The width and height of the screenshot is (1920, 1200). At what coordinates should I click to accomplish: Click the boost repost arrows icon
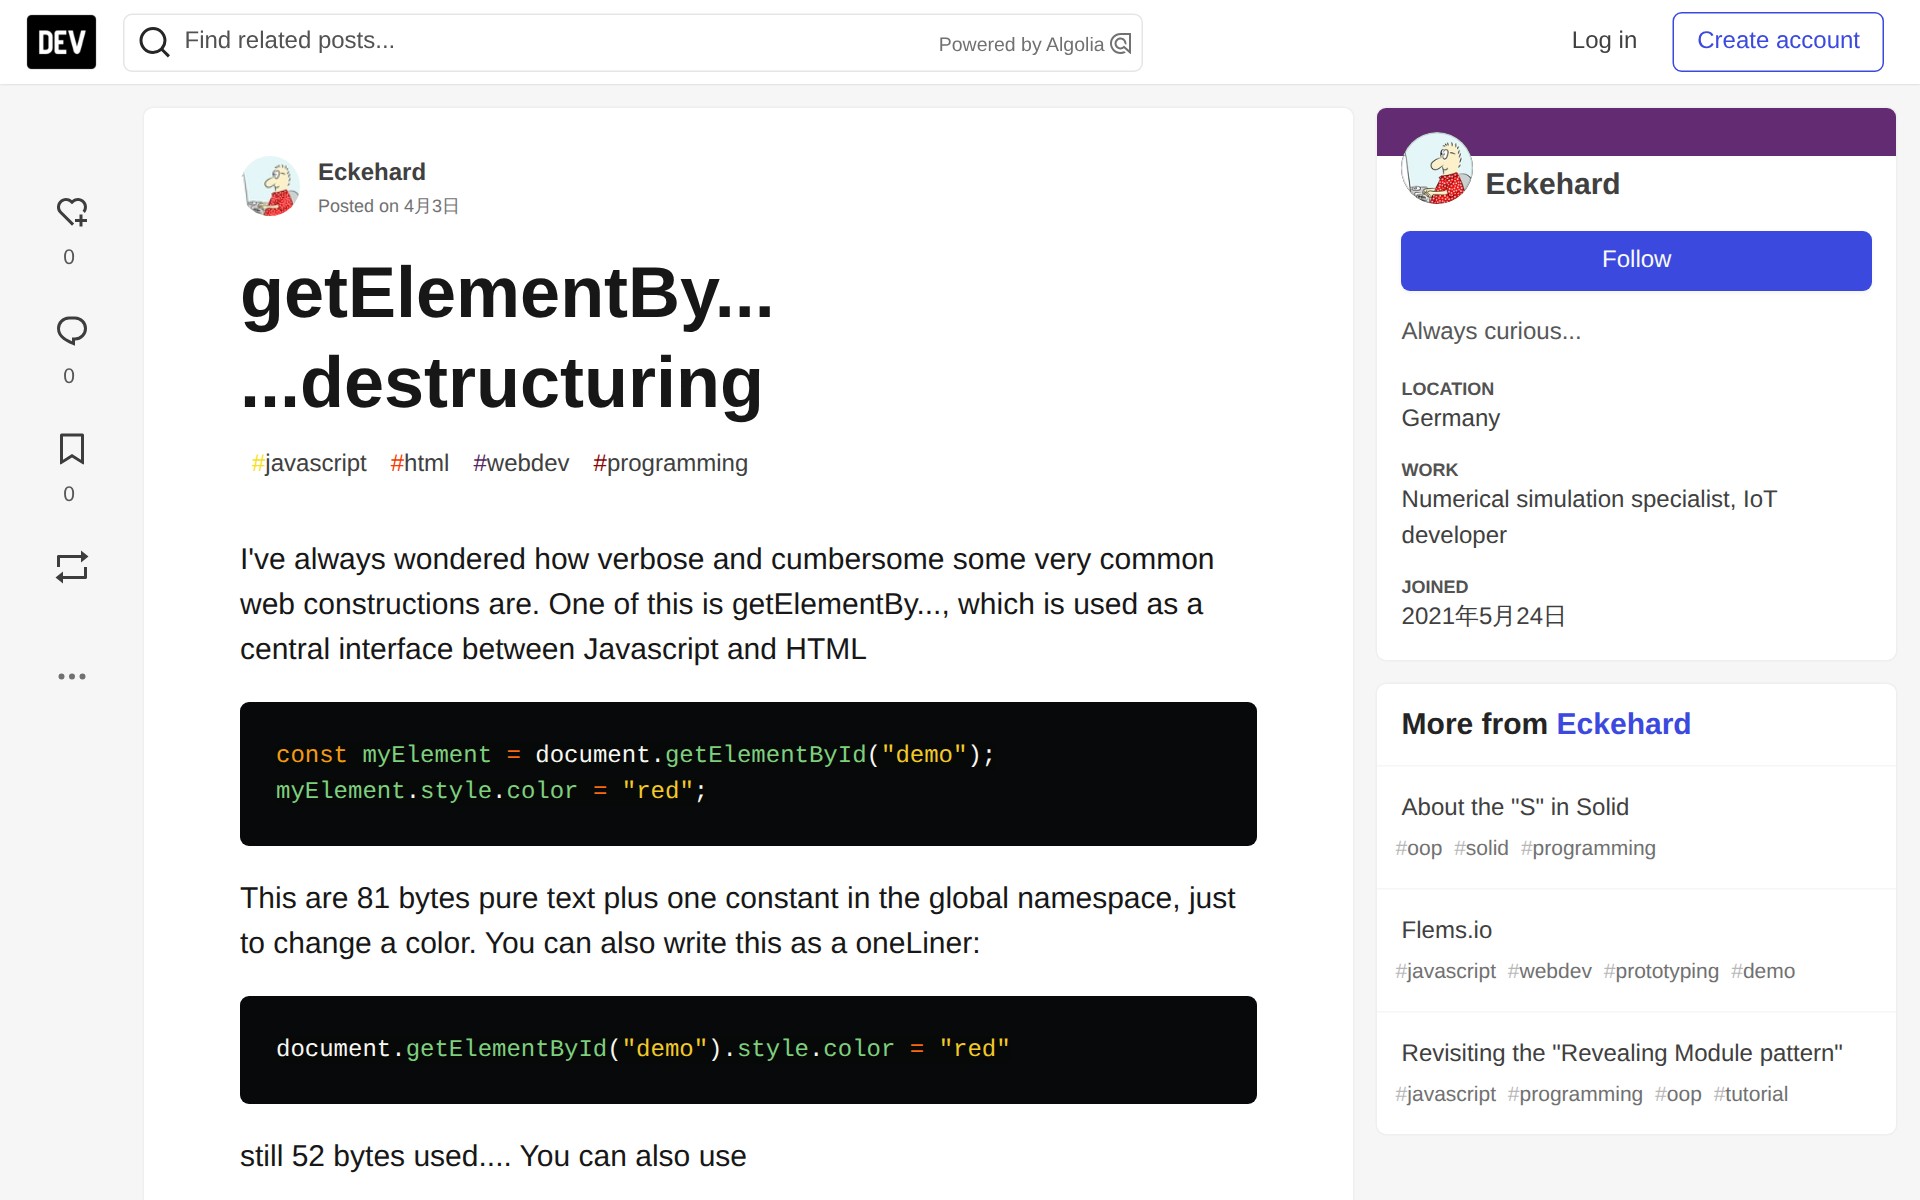pyautogui.click(x=71, y=567)
